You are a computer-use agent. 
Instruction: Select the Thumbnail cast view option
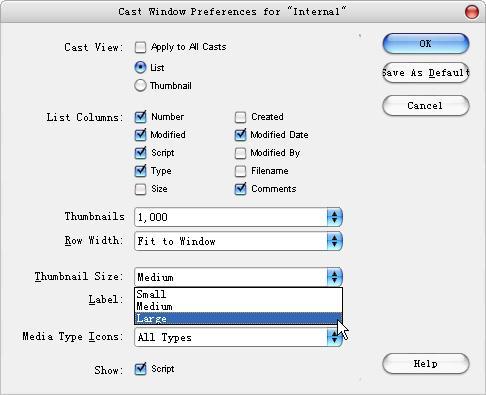(140, 86)
